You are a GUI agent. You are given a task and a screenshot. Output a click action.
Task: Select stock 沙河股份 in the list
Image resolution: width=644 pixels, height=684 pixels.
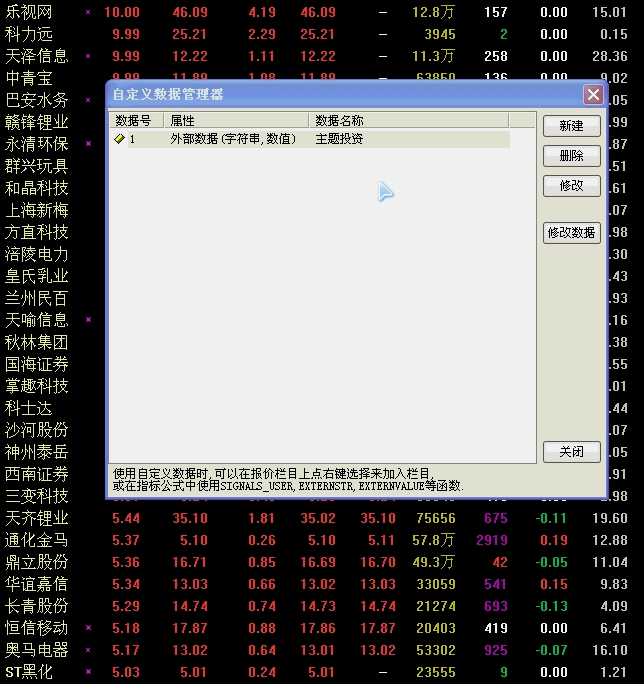37,430
